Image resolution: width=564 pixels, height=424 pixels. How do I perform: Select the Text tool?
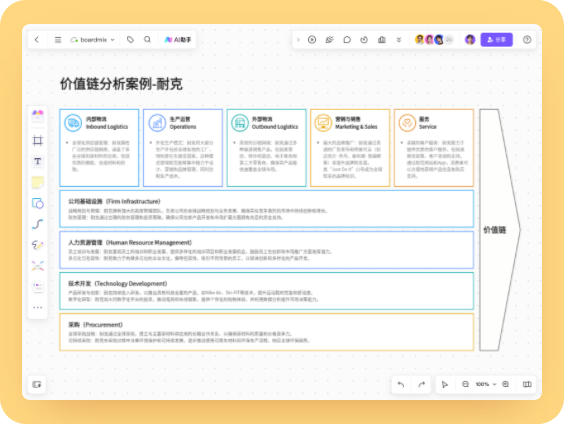coord(37,161)
